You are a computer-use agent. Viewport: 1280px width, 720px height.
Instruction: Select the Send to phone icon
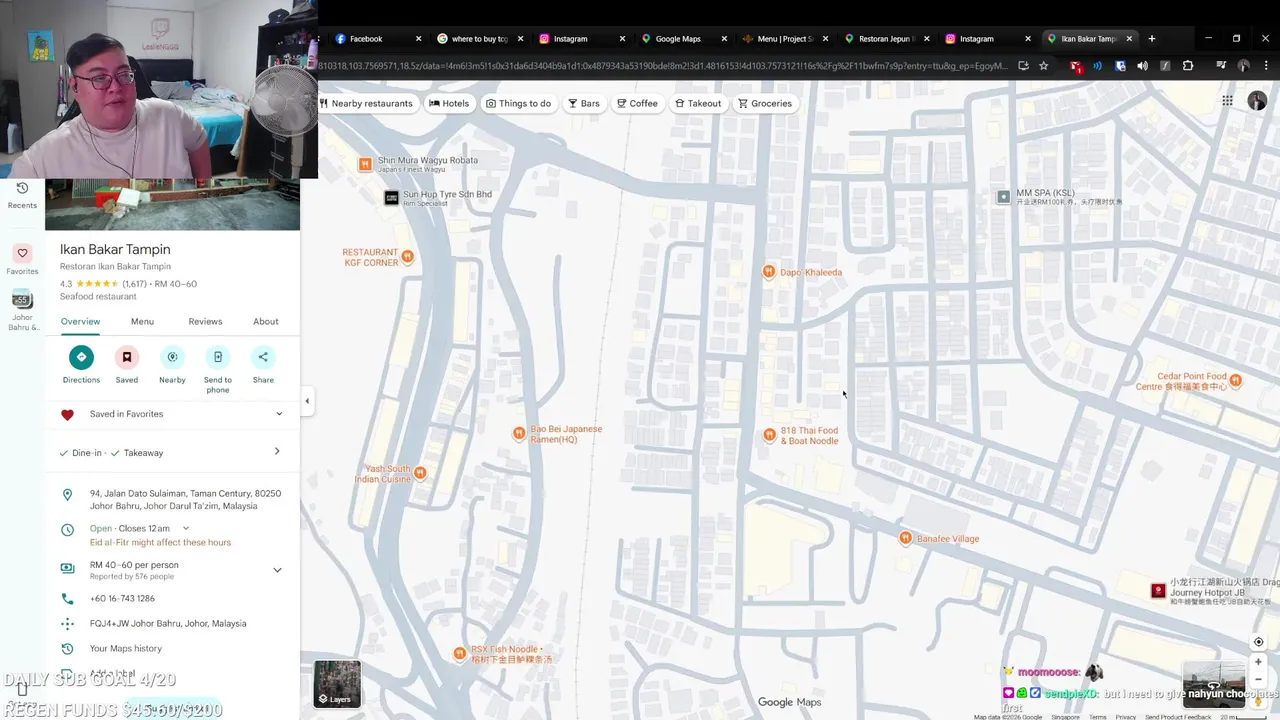pyautogui.click(x=218, y=357)
